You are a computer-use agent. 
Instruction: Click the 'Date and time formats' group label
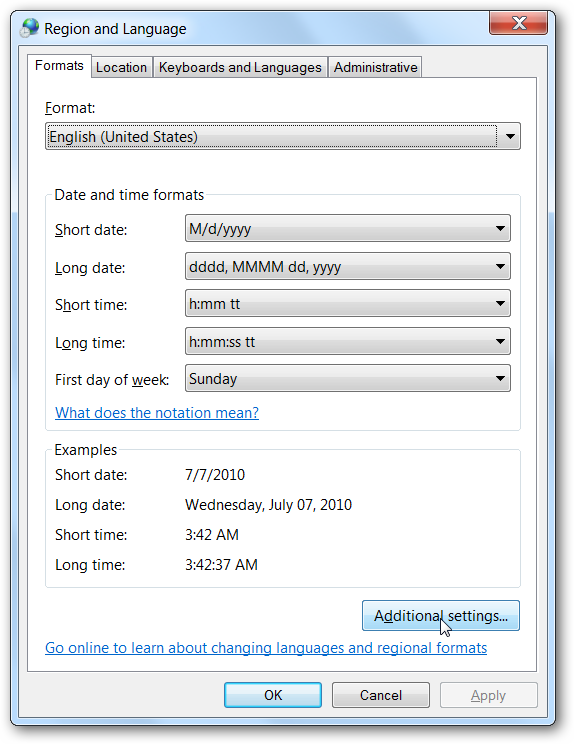(x=129, y=195)
